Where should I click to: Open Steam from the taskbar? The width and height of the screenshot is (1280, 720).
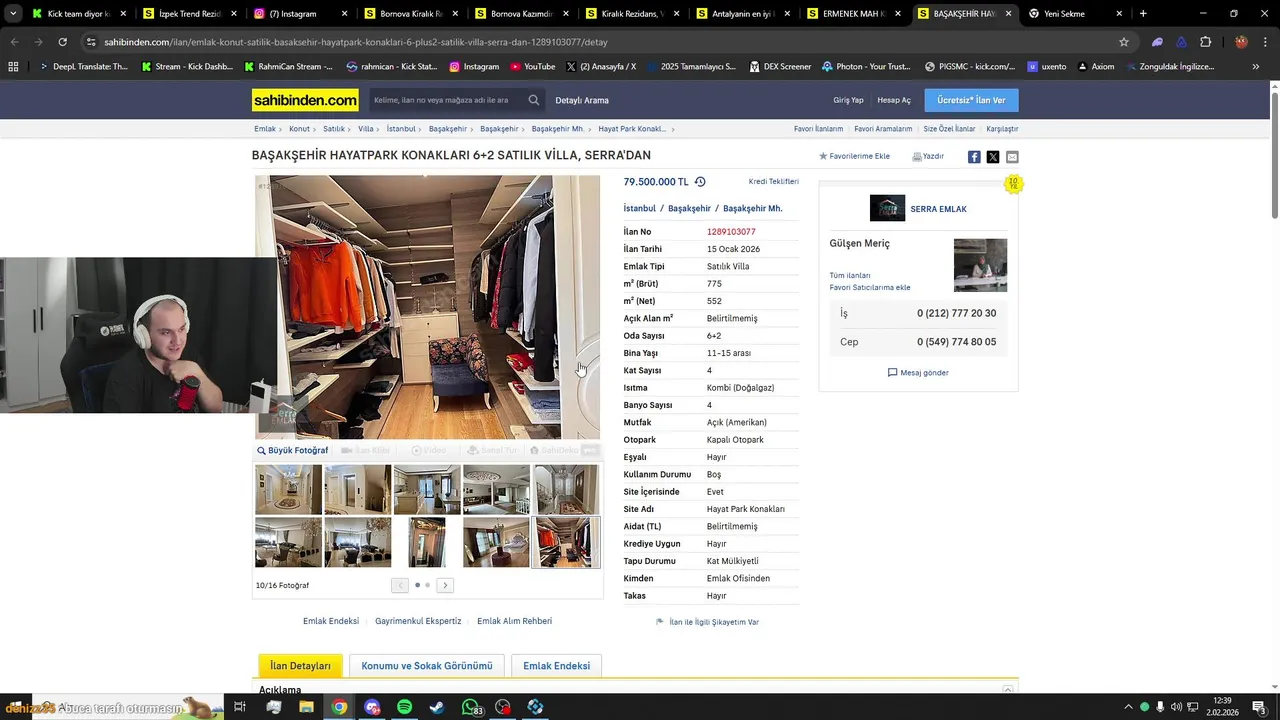(437, 707)
